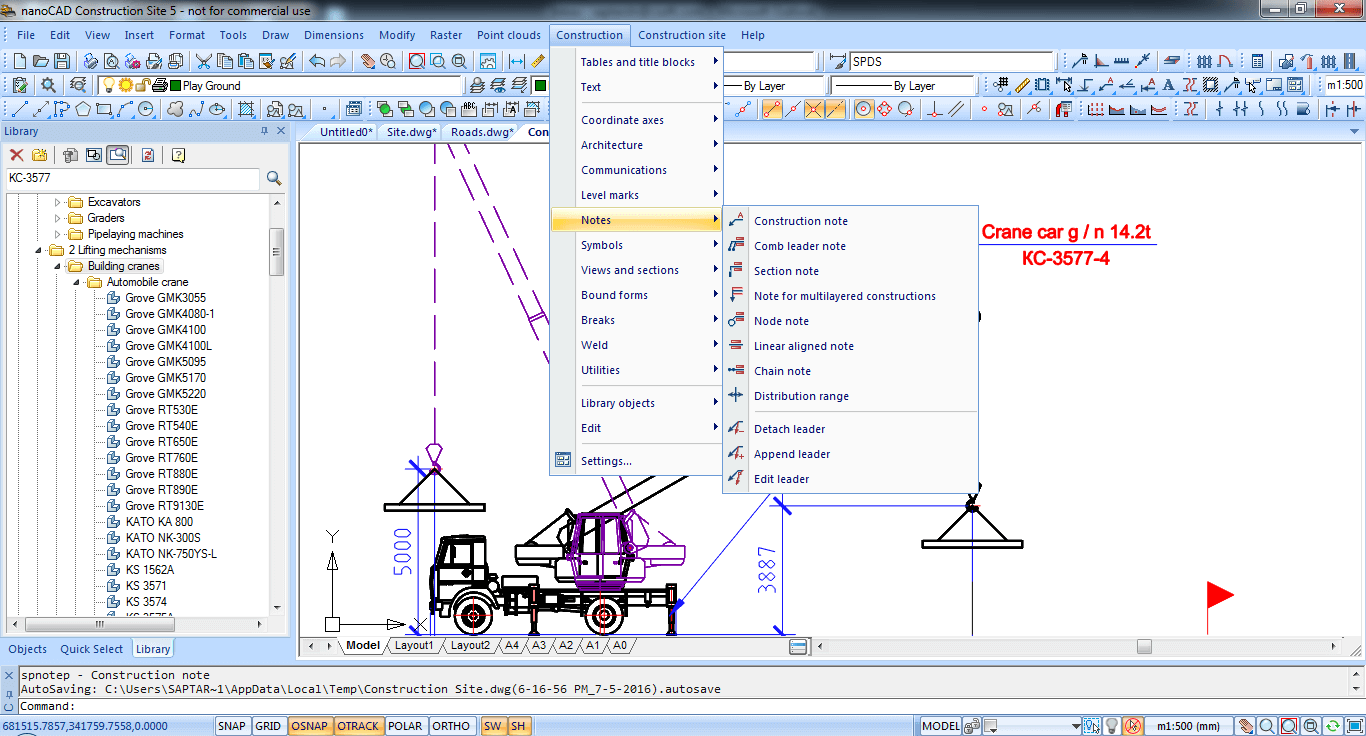The height and width of the screenshot is (736, 1366).
Task: Click the horizontal scrollbar thumb below the drawing
Action: [x=1144, y=647]
